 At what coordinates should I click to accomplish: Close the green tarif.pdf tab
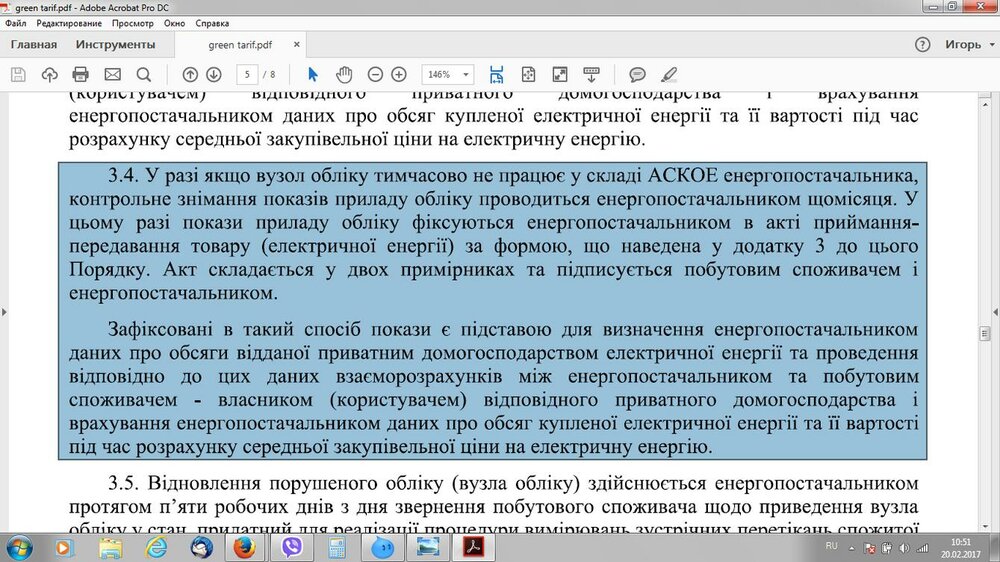tap(297, 45)
